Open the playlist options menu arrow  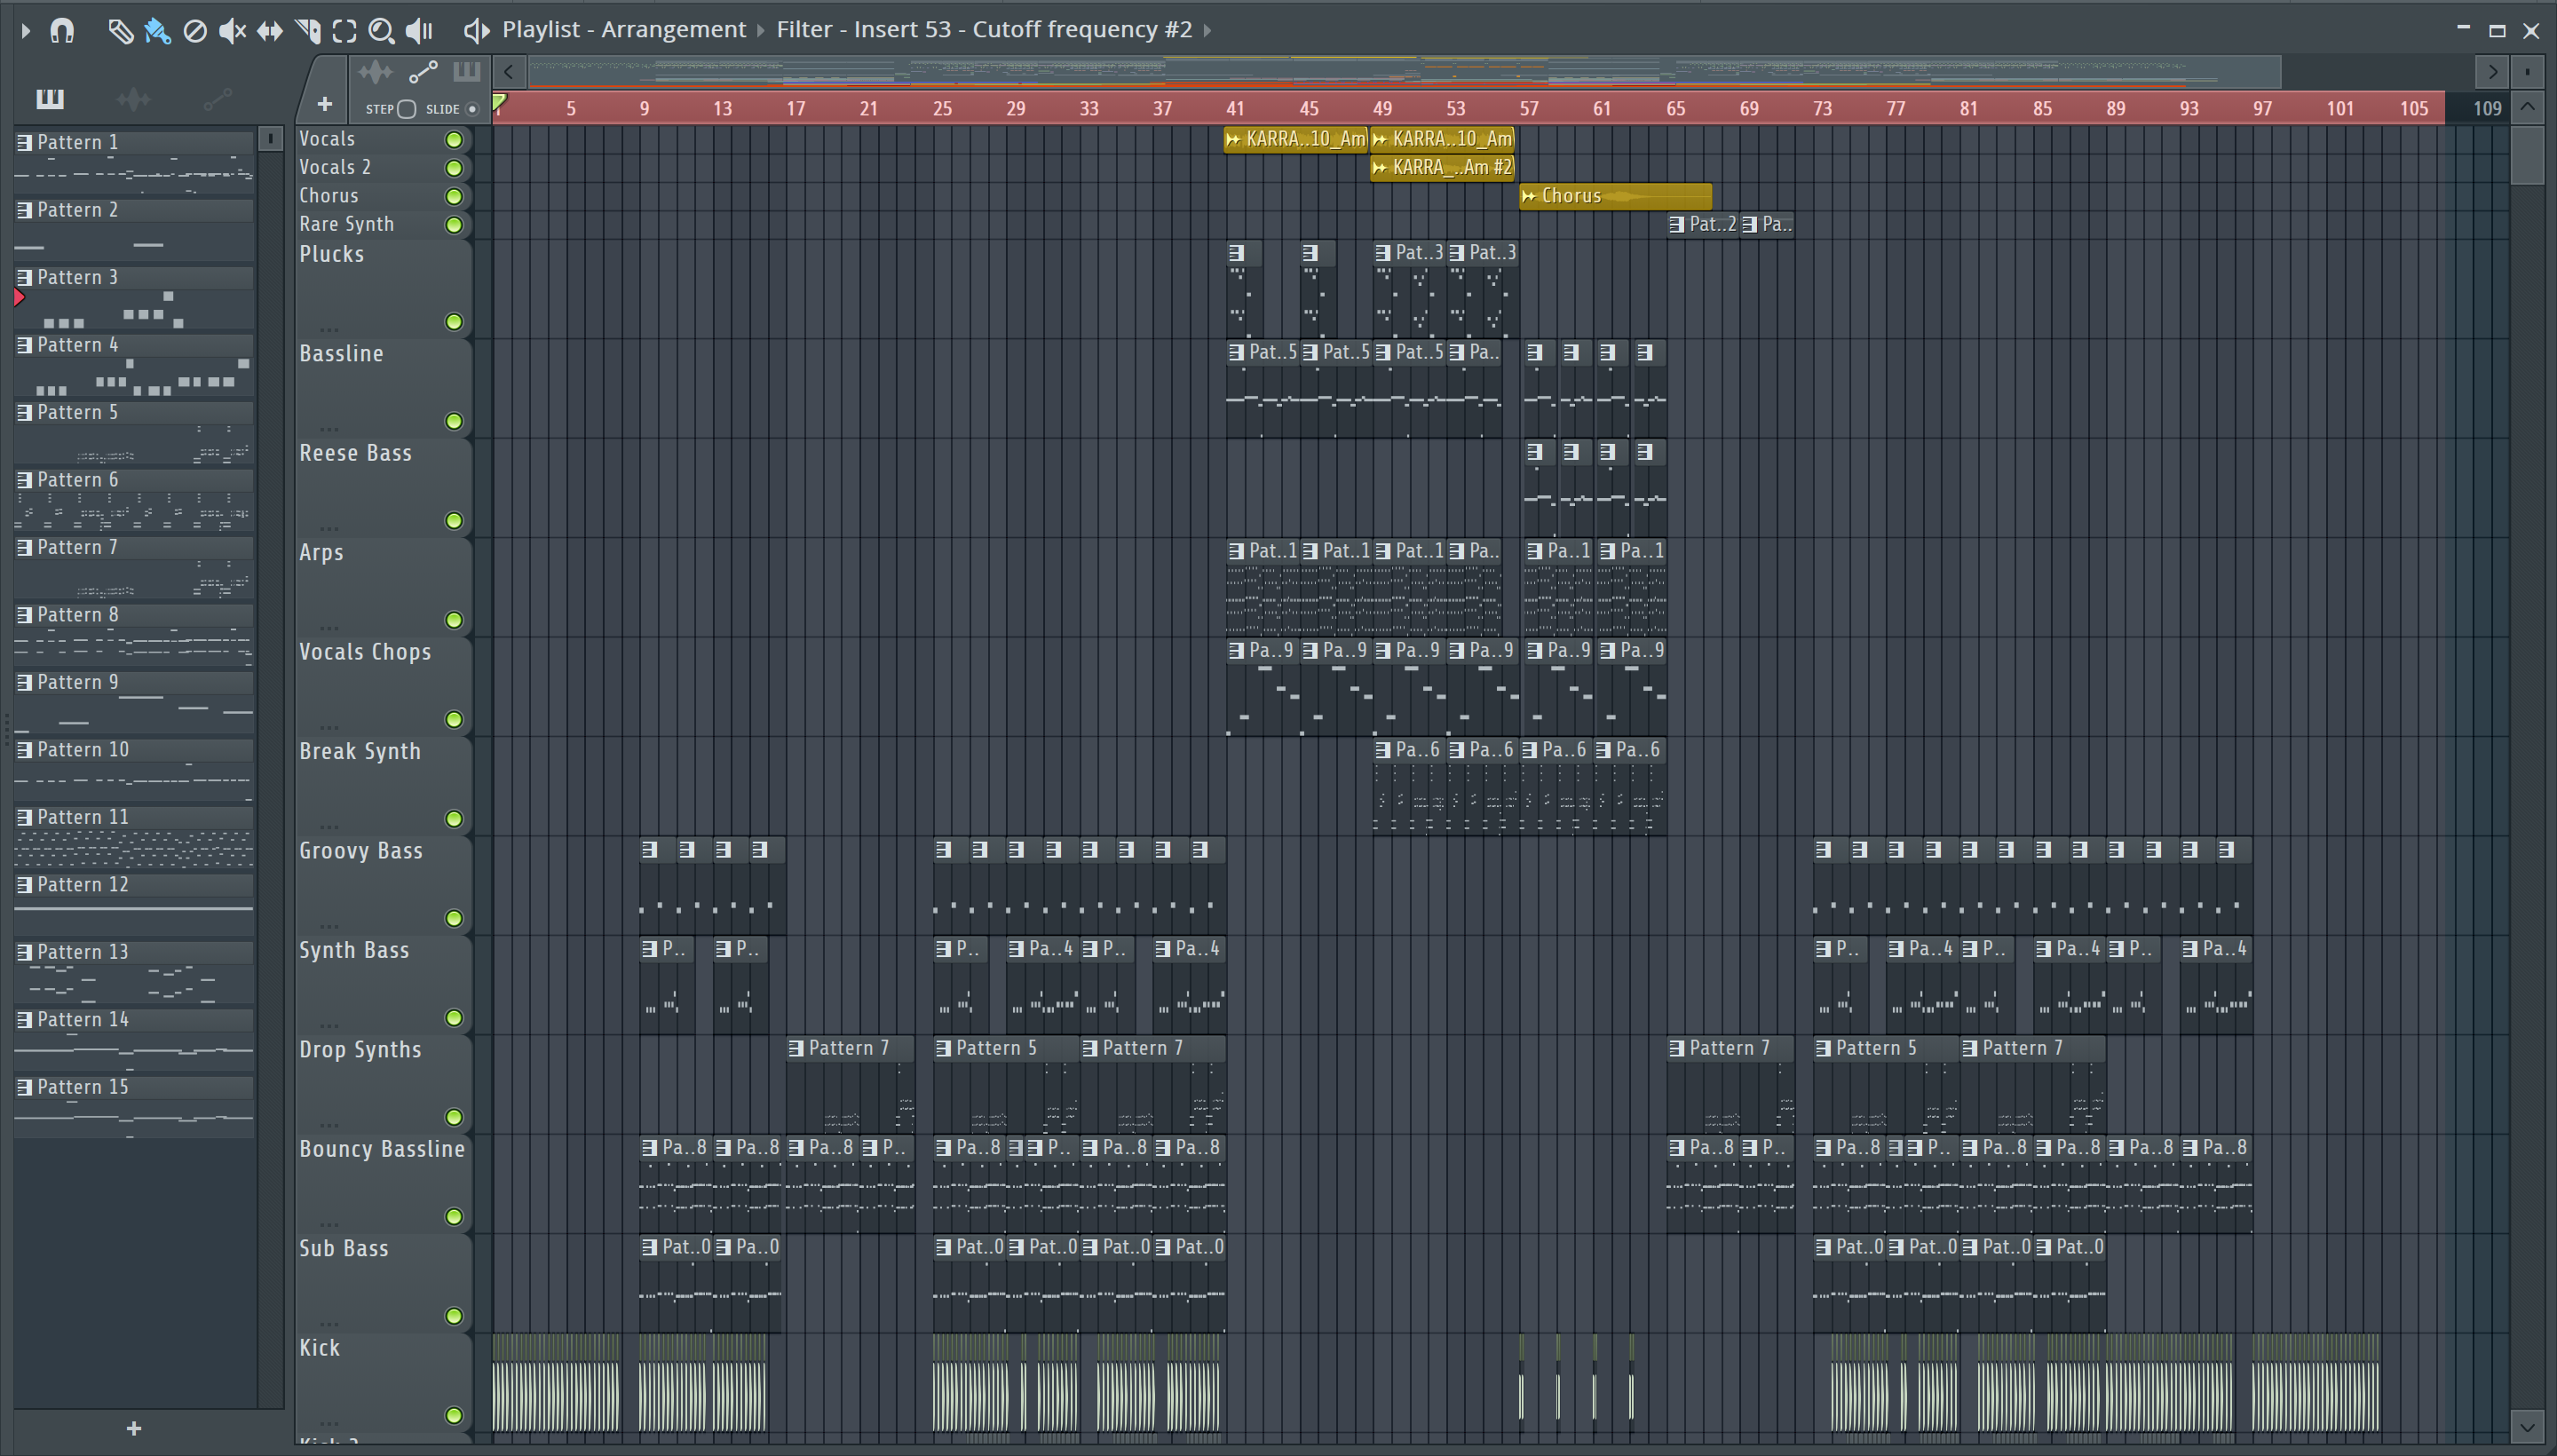(x=26, y=31)
